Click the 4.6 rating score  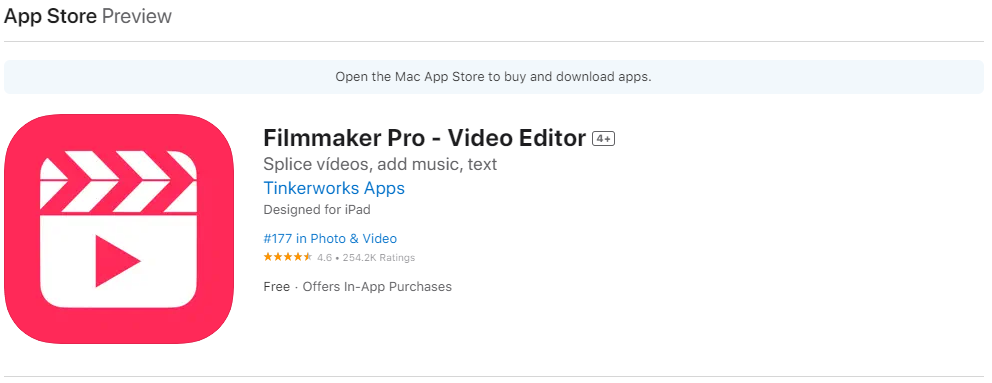(x=325, y=258)
